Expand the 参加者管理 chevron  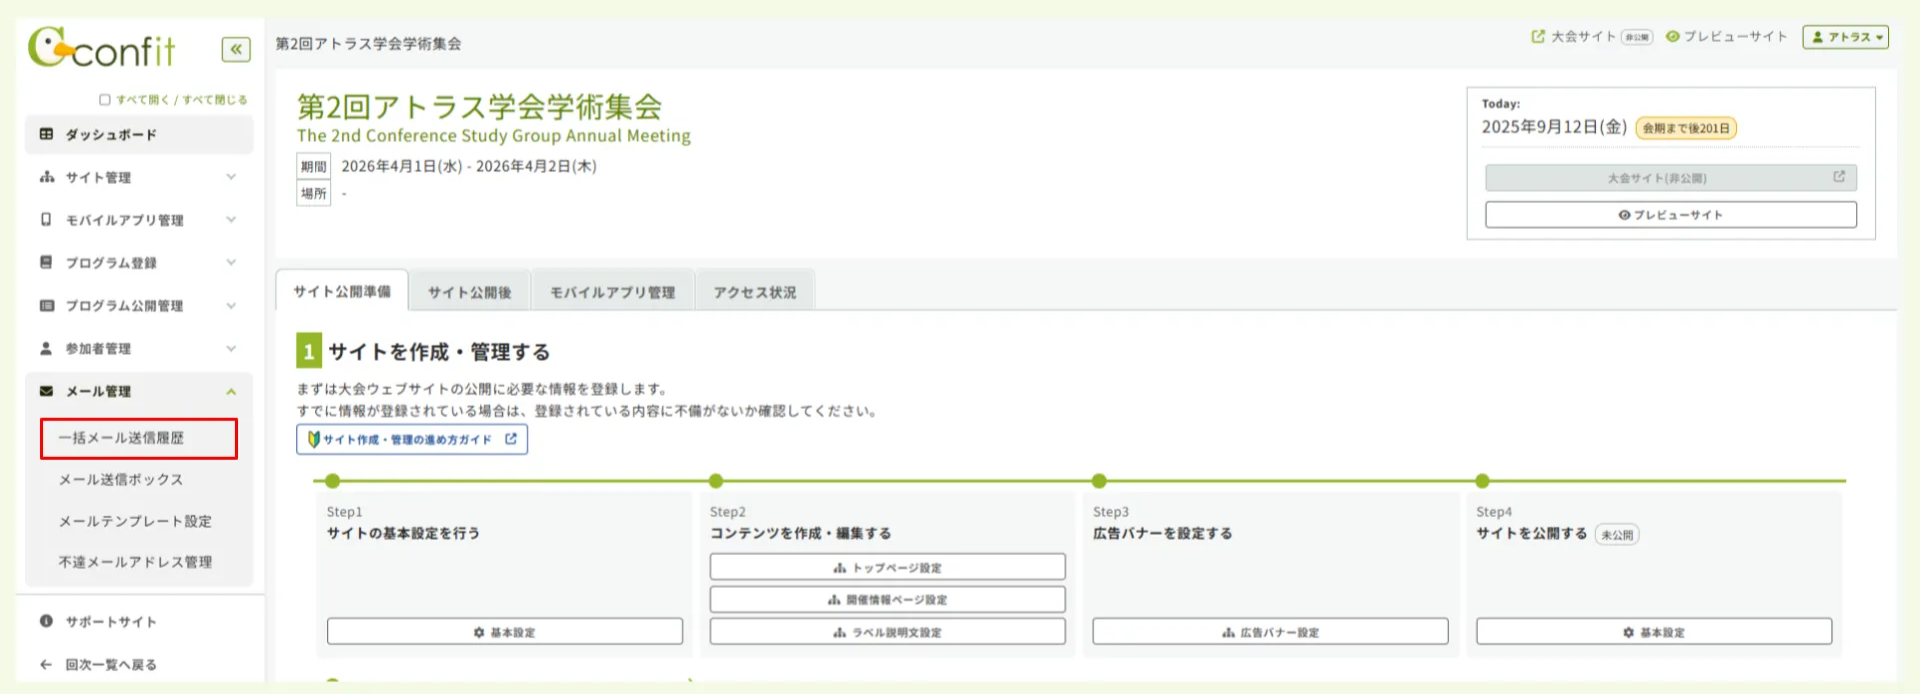pos(231,348)
